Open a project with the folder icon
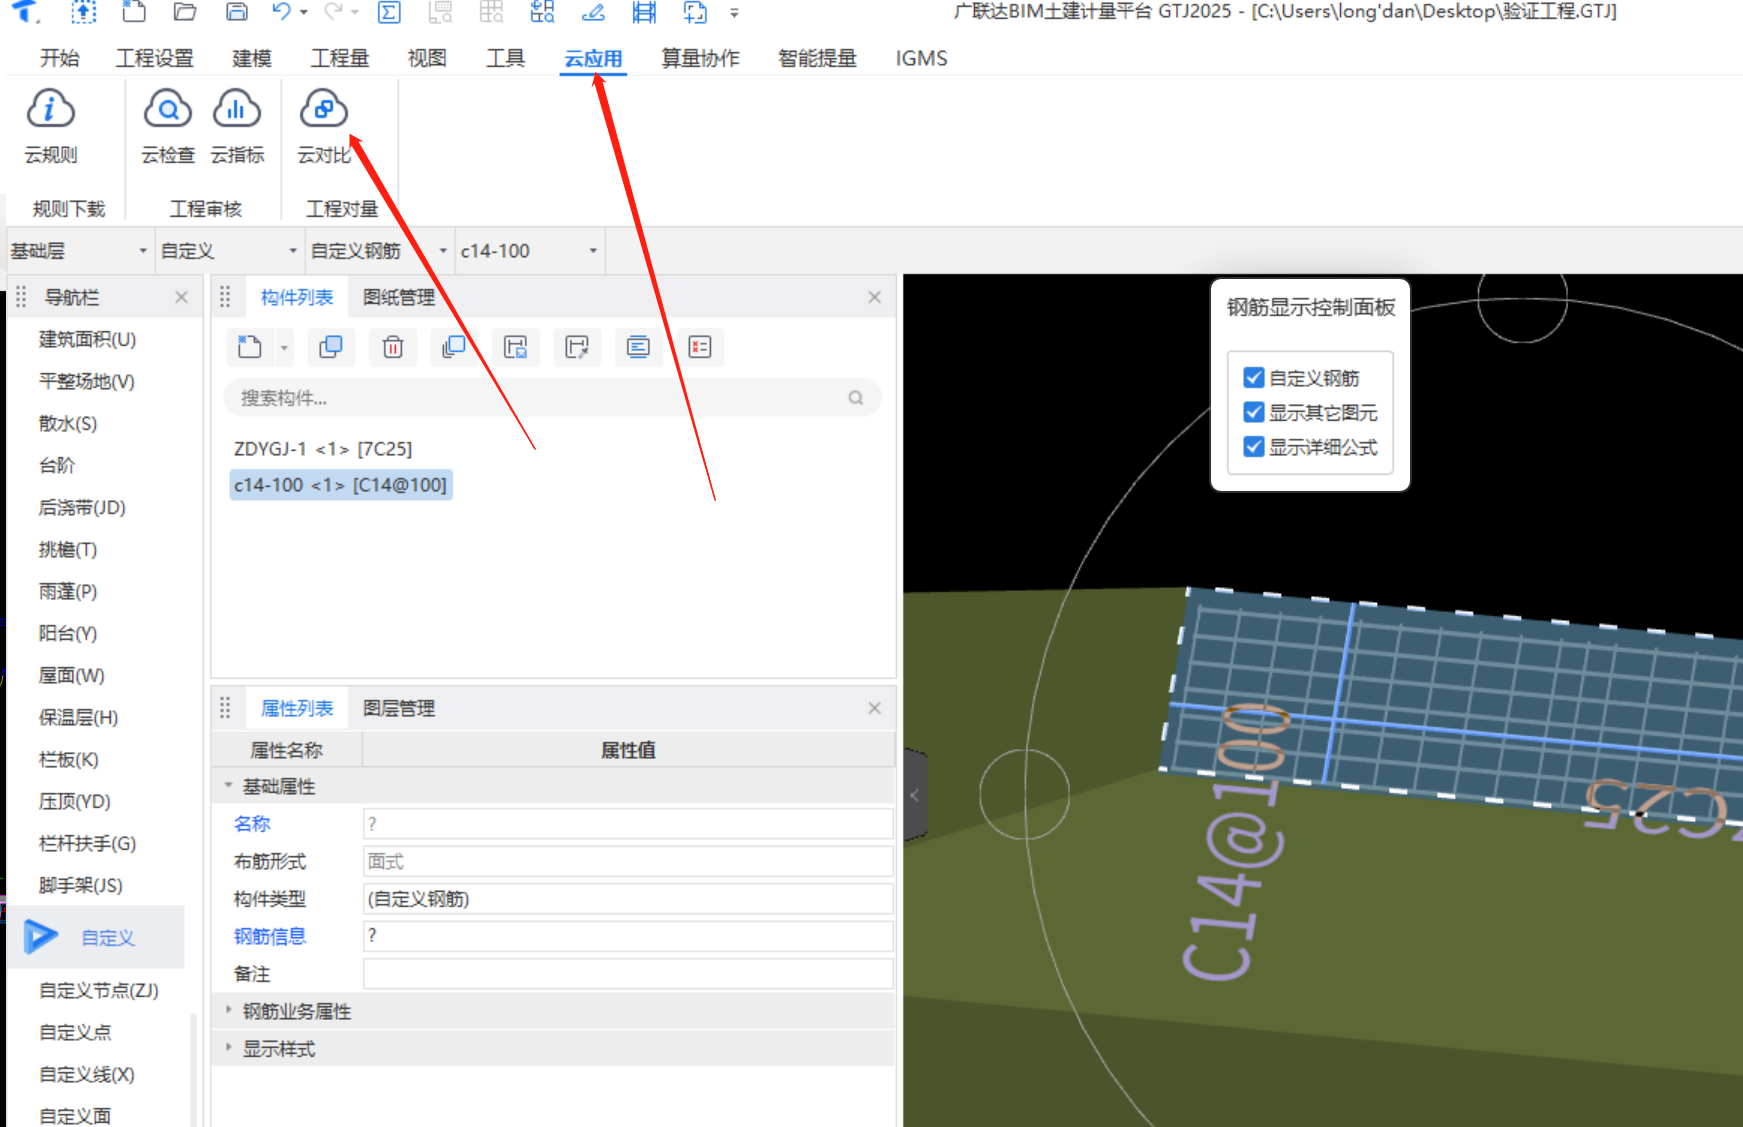Viewport: 1743px width, 1127px height. click(x=185, y=12)
